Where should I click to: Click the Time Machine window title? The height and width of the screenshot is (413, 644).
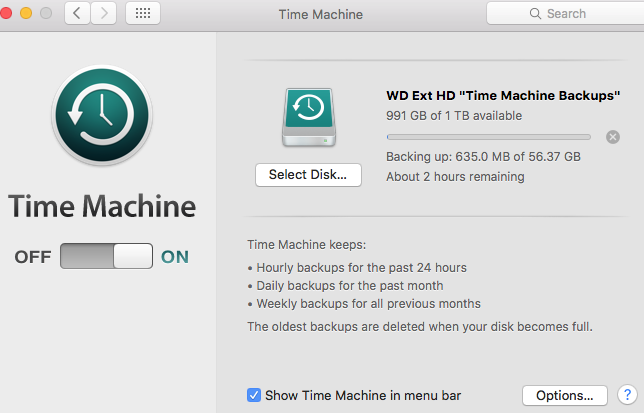[321, 14]
